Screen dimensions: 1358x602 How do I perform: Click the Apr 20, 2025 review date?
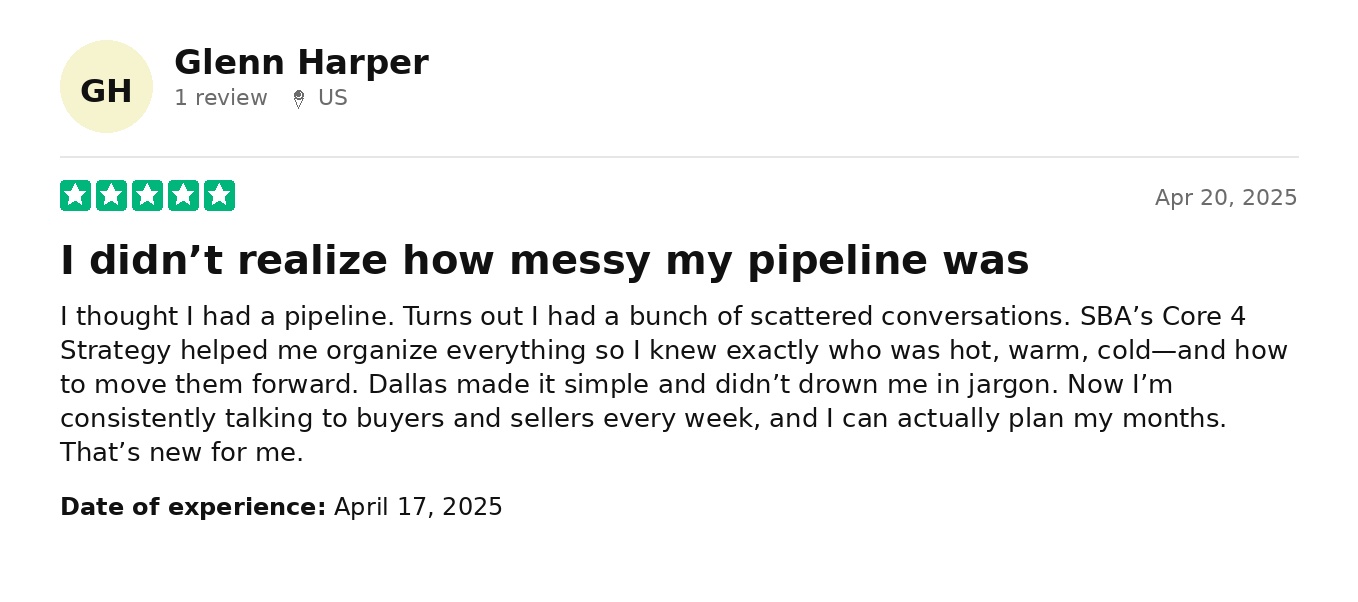pyautogui.click(x=1225, y=198)
